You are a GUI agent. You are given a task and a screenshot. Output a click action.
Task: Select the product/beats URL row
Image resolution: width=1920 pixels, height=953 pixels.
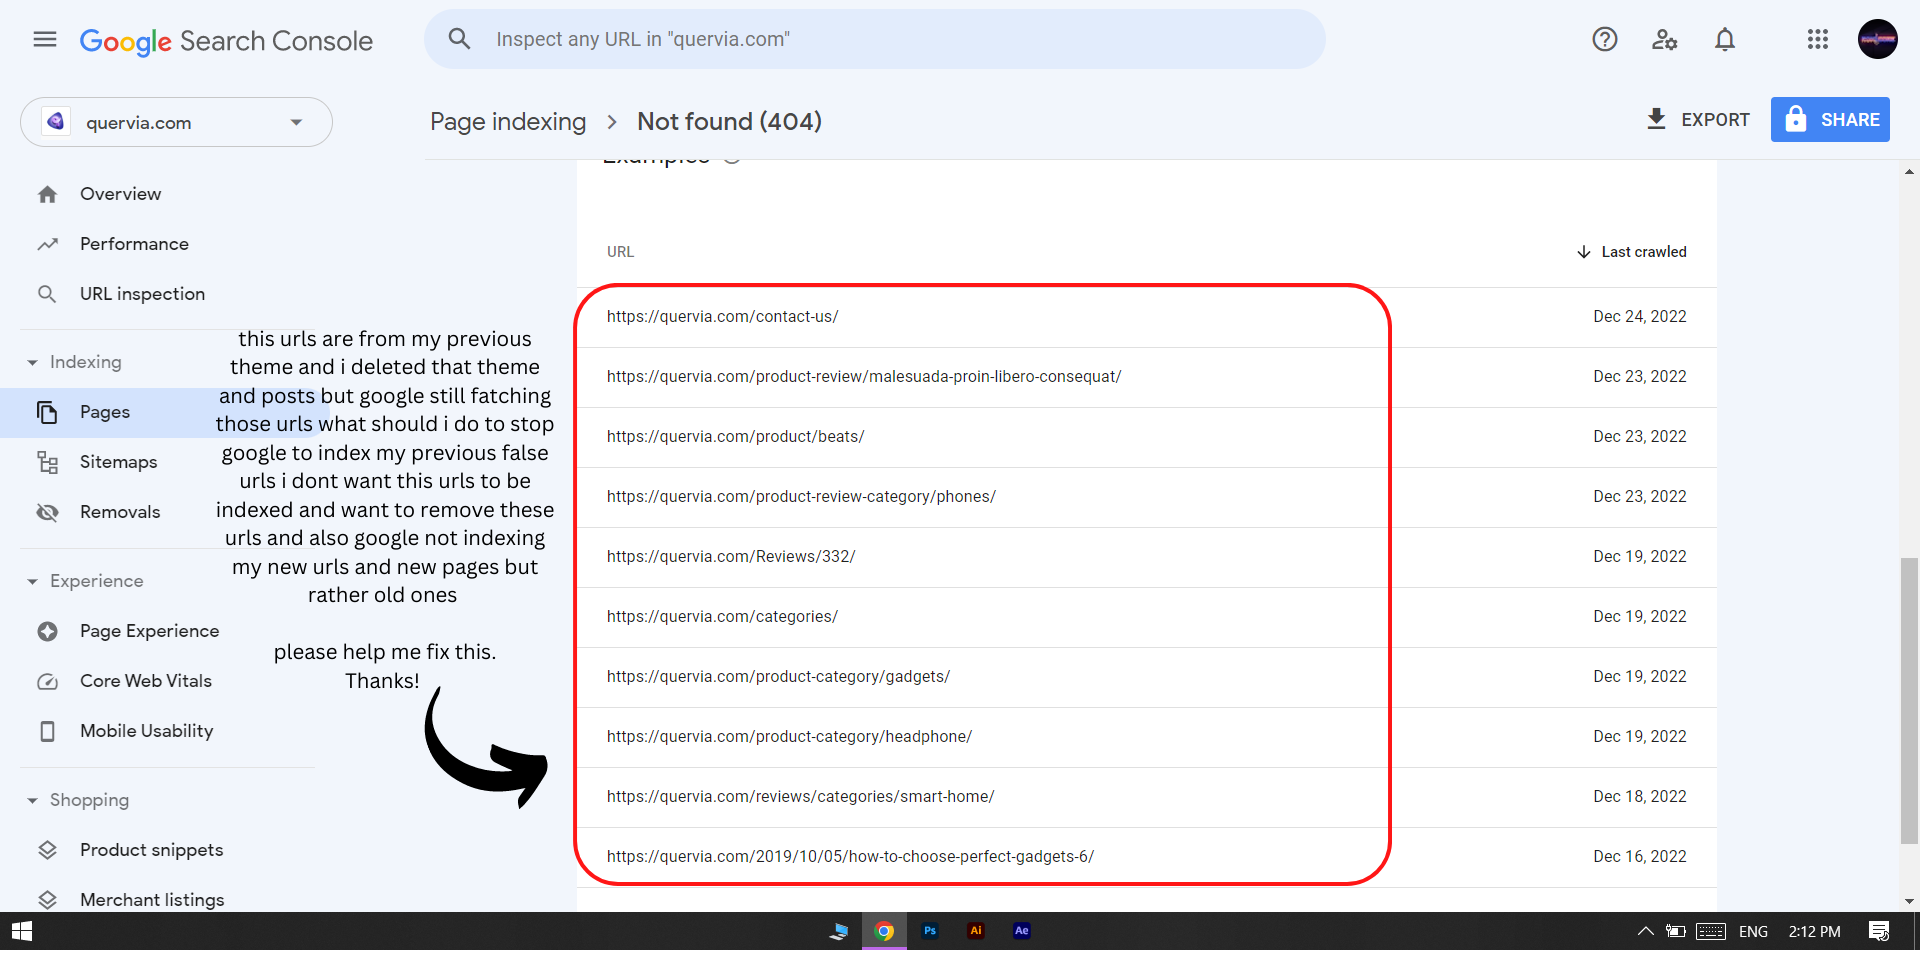click(x=1147, y=437)
